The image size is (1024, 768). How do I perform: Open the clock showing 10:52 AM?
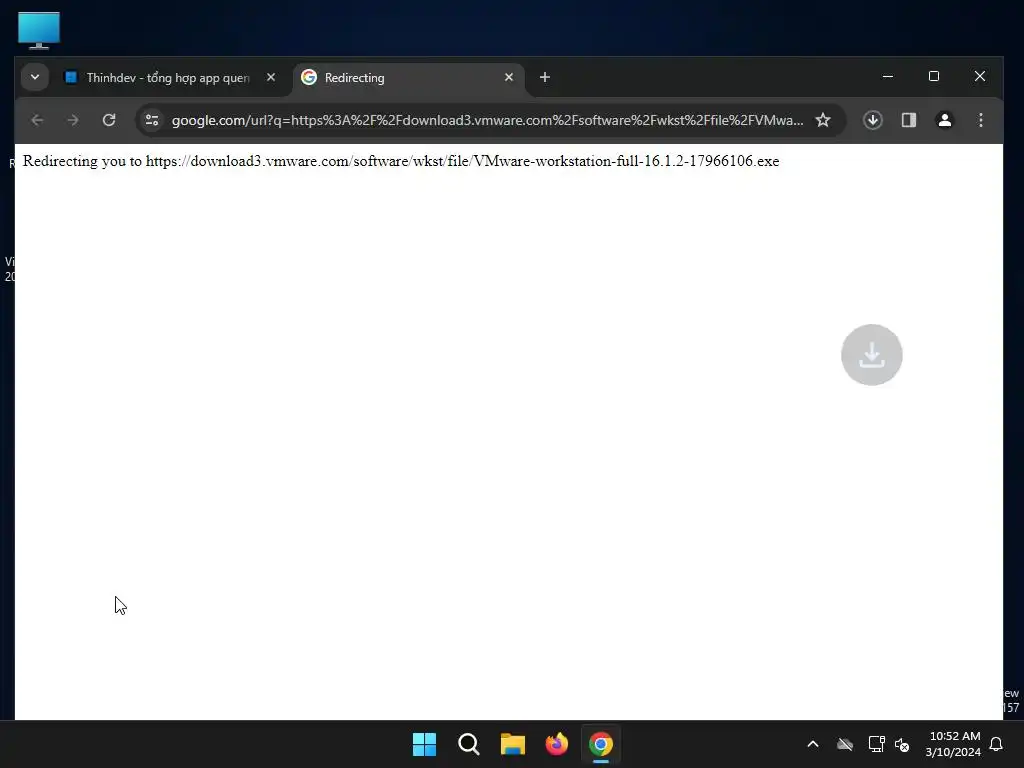[x=953, y=744]
